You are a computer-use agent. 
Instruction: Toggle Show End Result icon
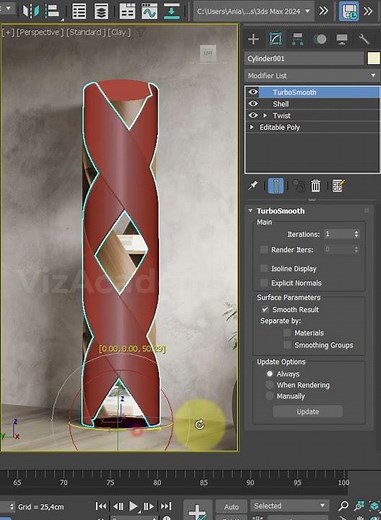[275, 186]
